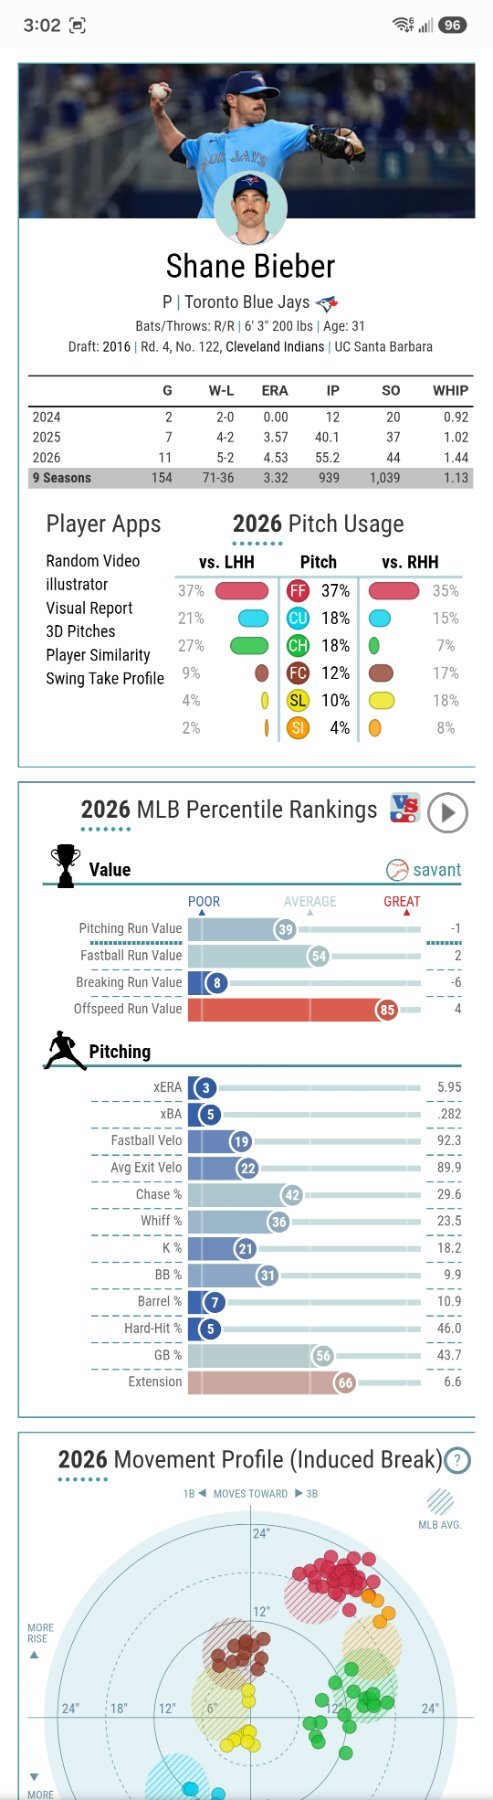Click the Baseball Savant logo

(424, 870)
